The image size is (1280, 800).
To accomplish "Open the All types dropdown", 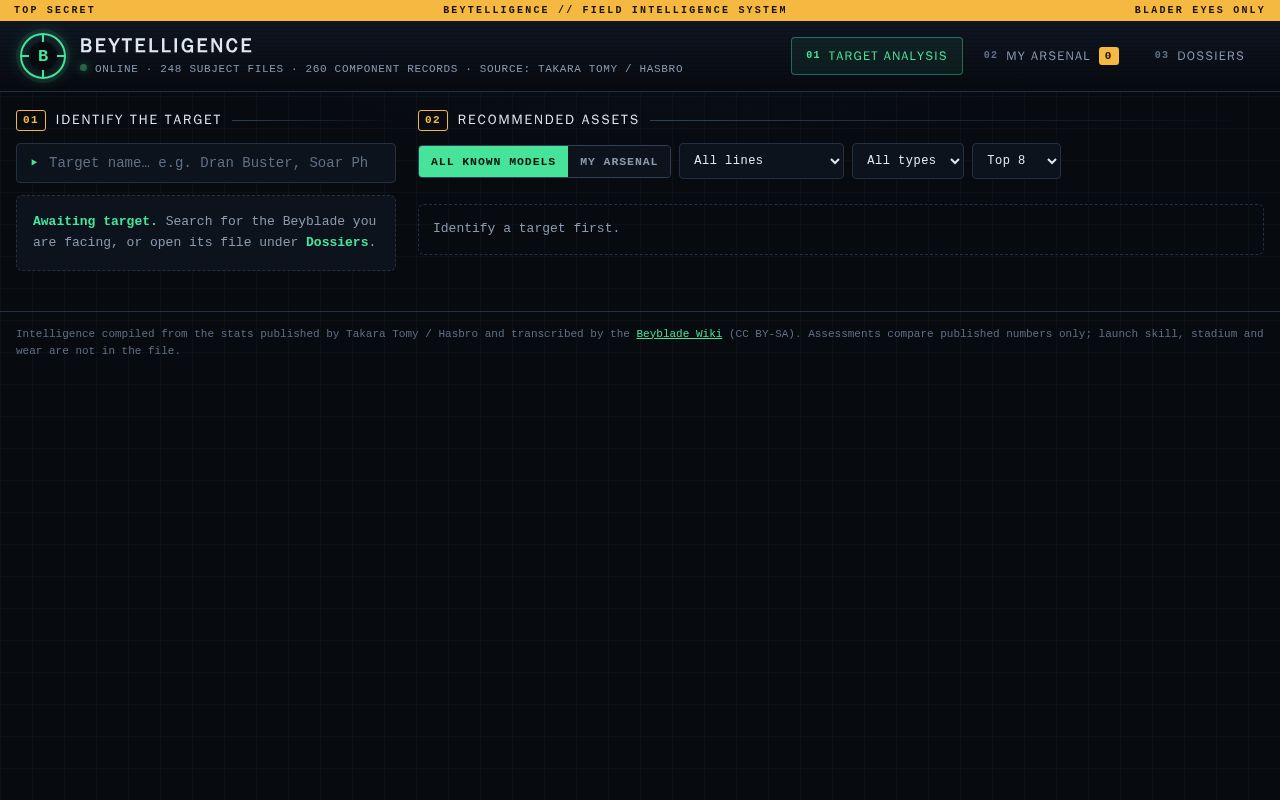I will [908, 161].
